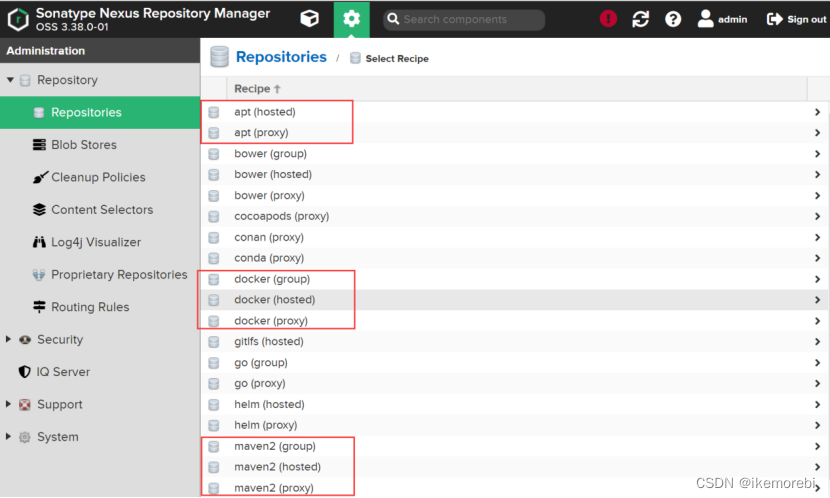The width and height of the screenshot is (830, 498).
Task: Select the apt (hosted) recipe
Action: [513, 112]
